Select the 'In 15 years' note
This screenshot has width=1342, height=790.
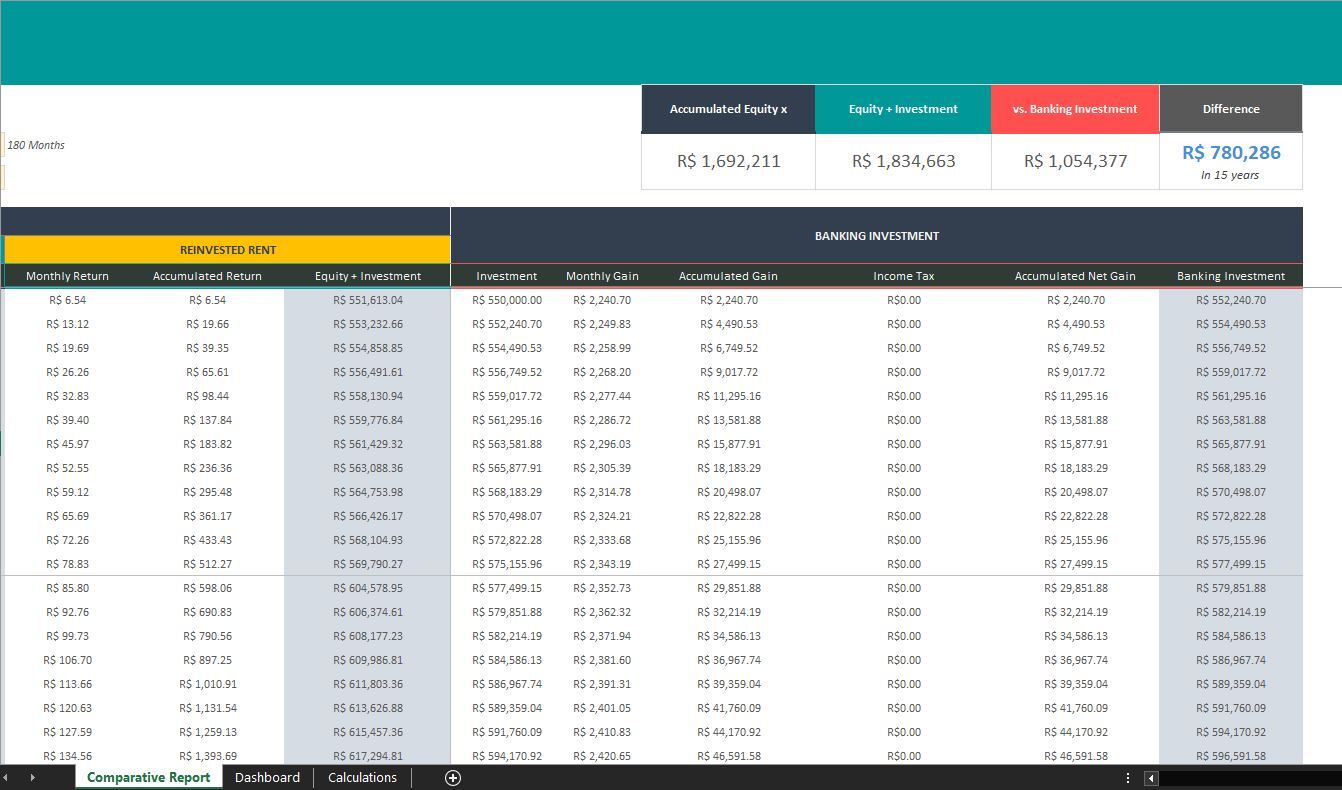pyautogui.click(x=1230, y=175)
